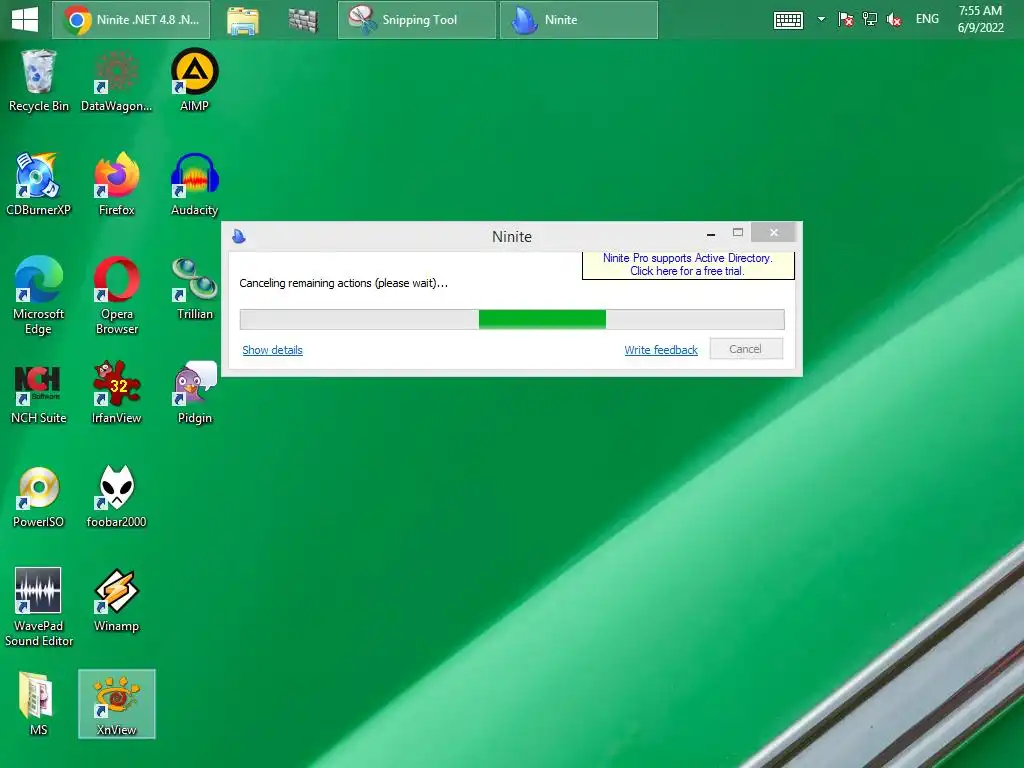
Task: Switch to Snipping Tool in taskbar
Action: tap(417, 20)
